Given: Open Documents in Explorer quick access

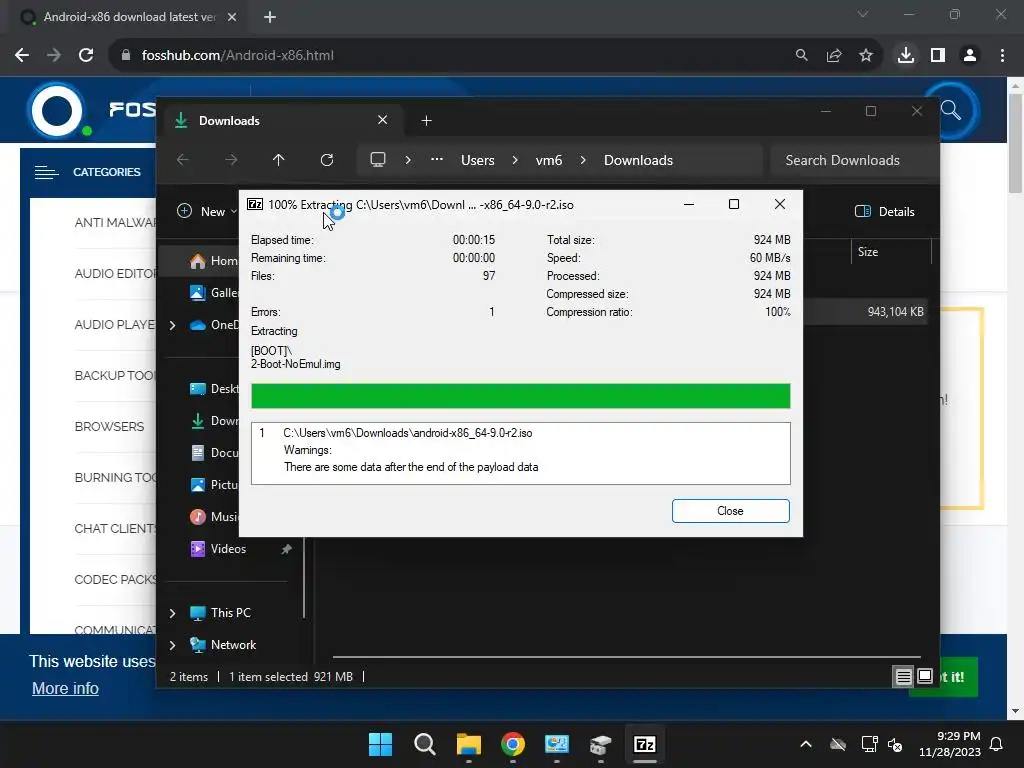Looking at the screenshot, I should click(x=214, y=453).
